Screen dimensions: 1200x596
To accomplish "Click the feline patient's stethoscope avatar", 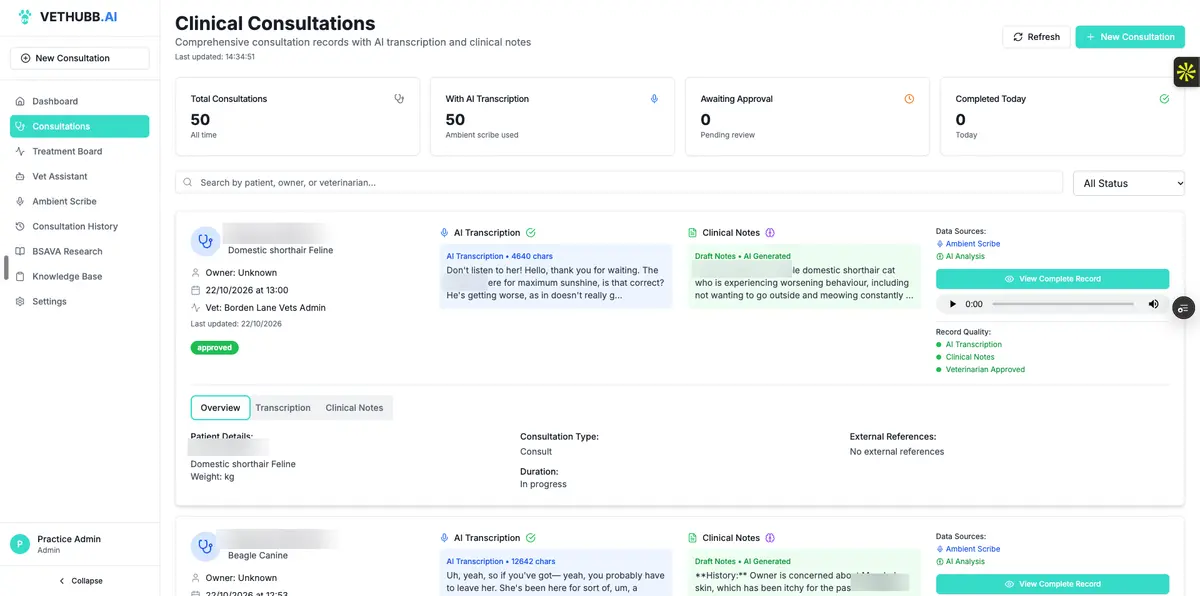I will click(x=206, y=241).
